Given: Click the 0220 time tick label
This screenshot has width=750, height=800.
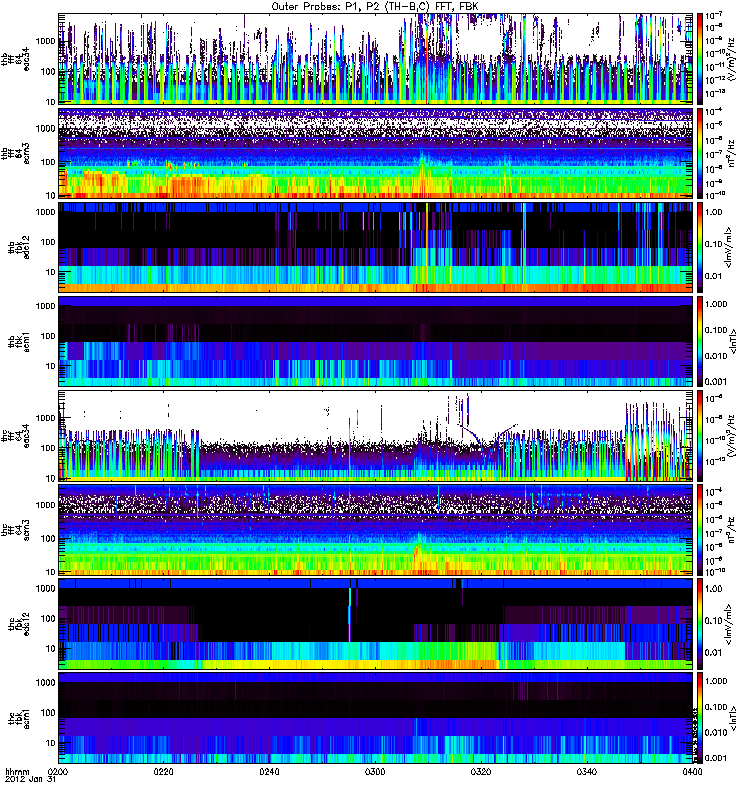Looking at the screenshot, I should pos(163,771).
